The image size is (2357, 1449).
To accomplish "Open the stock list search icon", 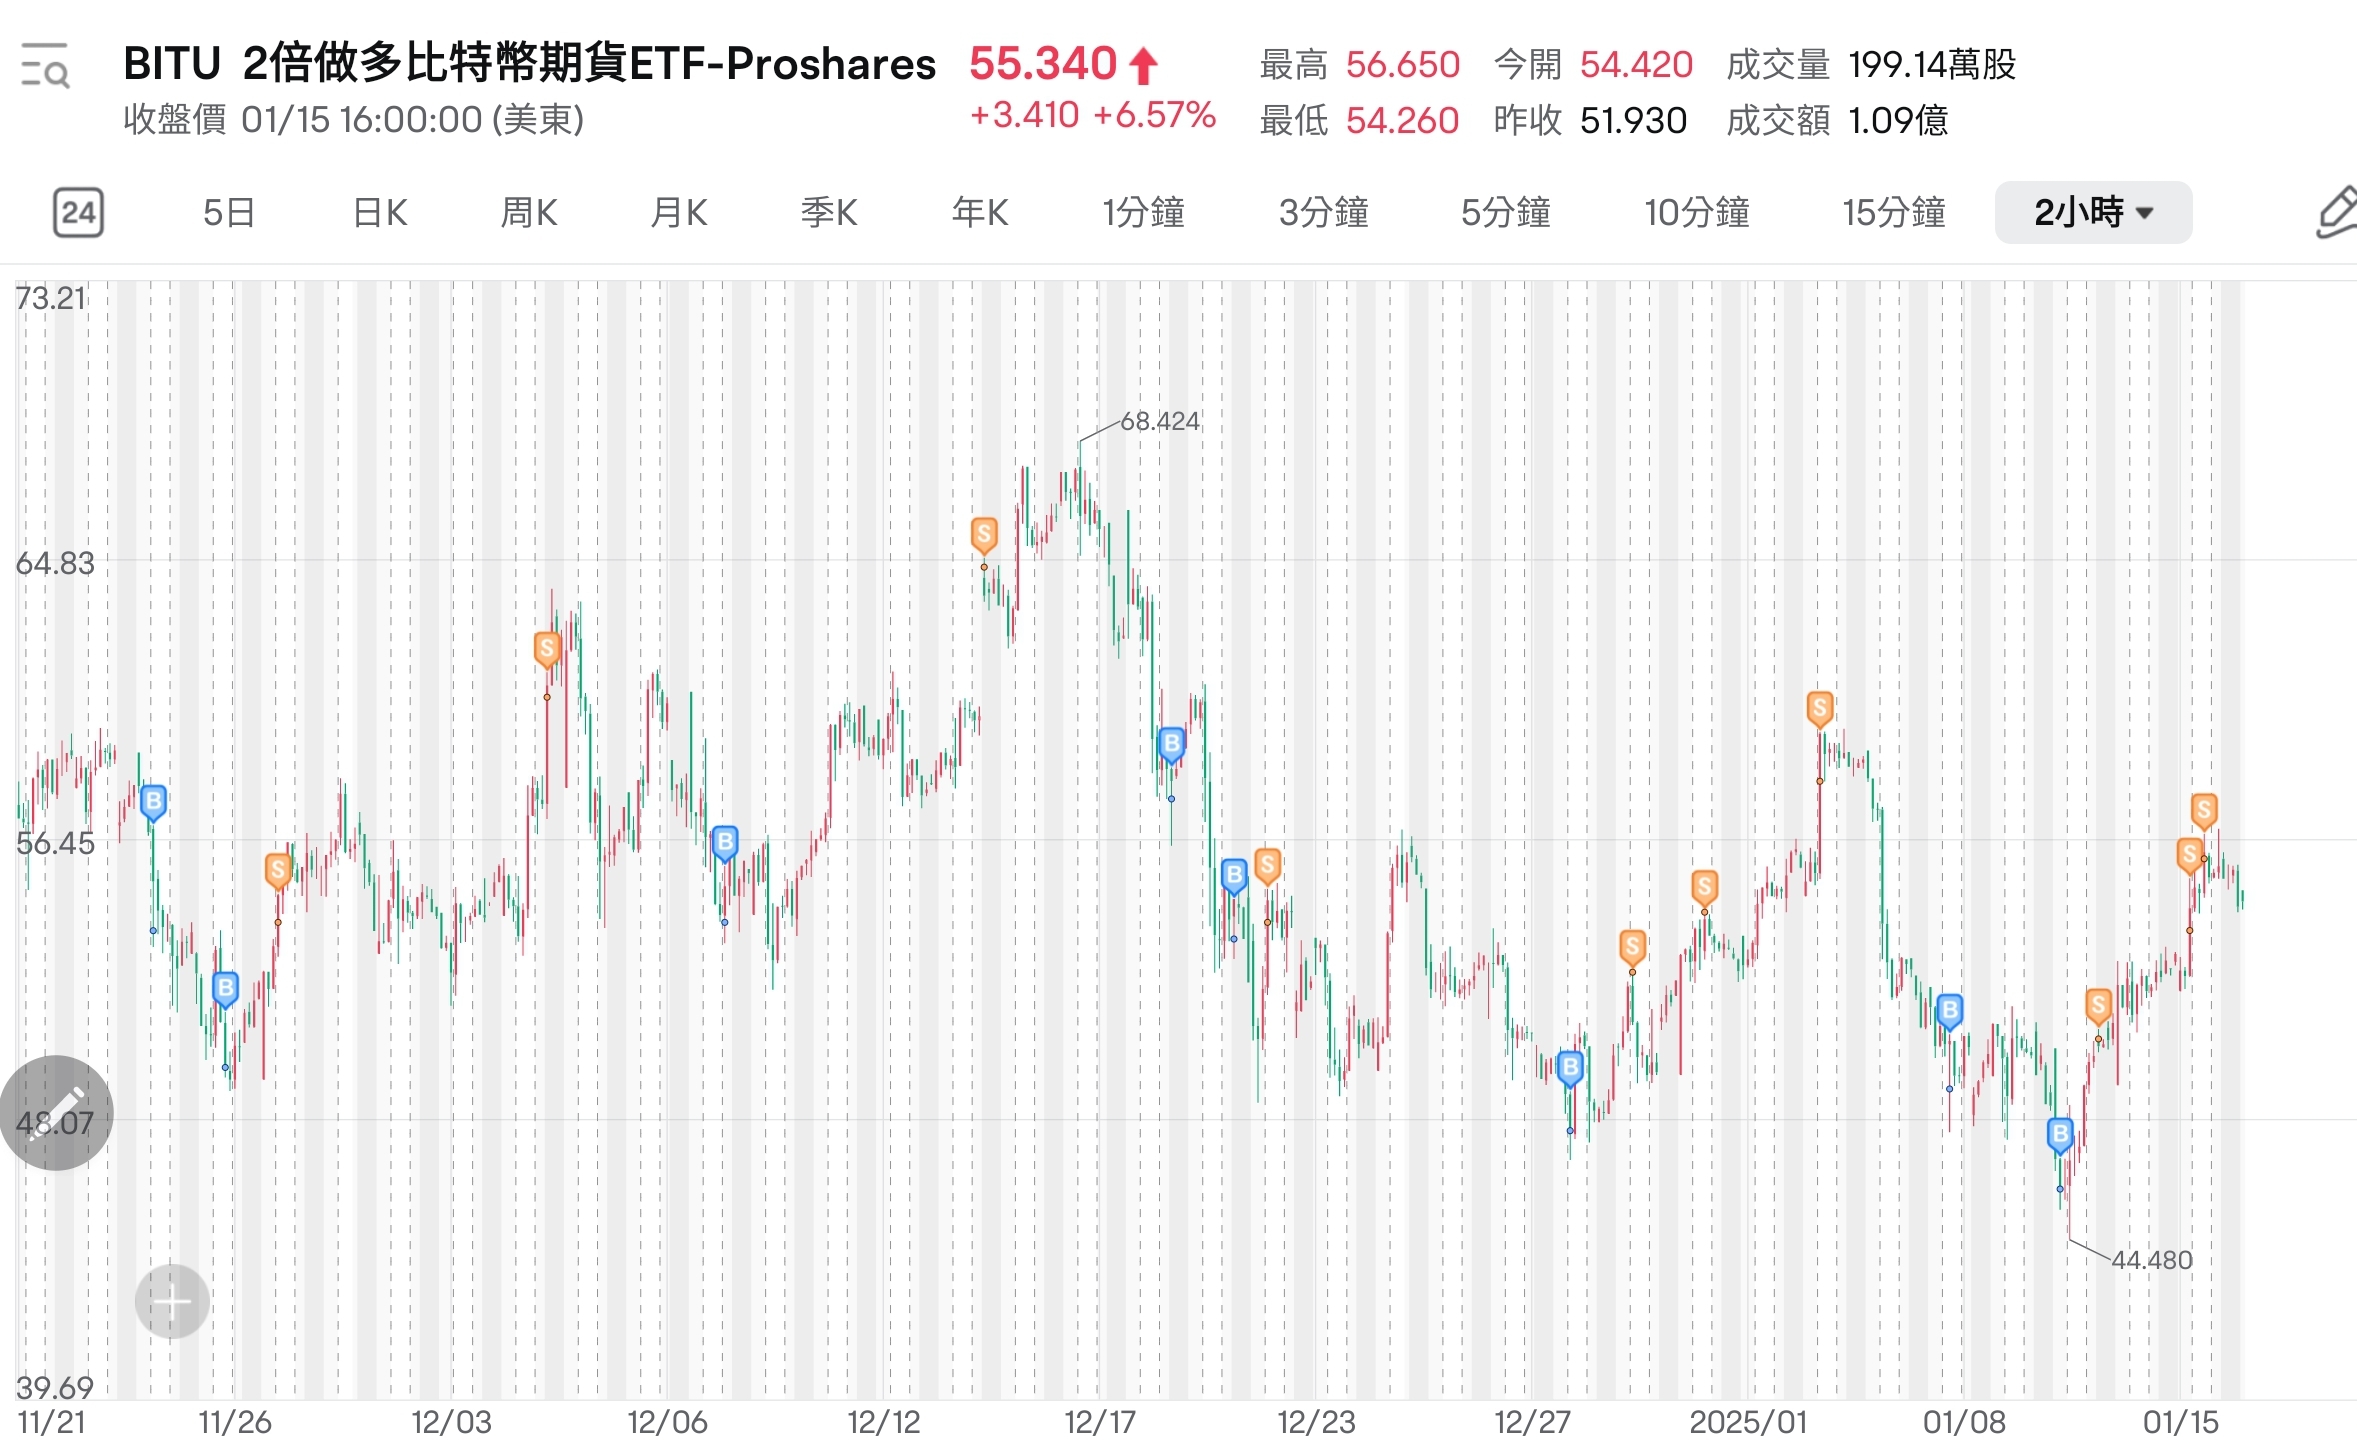I will pyautogui.click(x=45, y=66).
